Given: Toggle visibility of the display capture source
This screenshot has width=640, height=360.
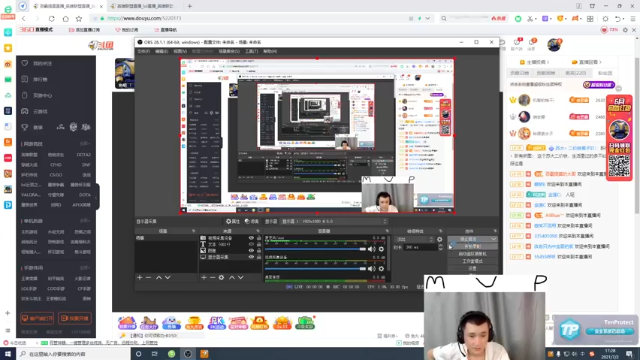Looking at the screenshot, I should tap(251, 257).
